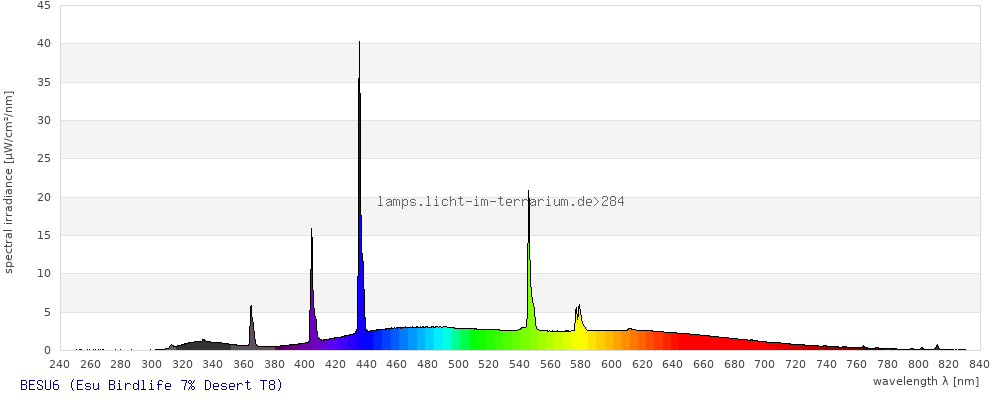Select the cyan band of the spectrum
Screen dimensions: 1000x400
tap(440, 338)
